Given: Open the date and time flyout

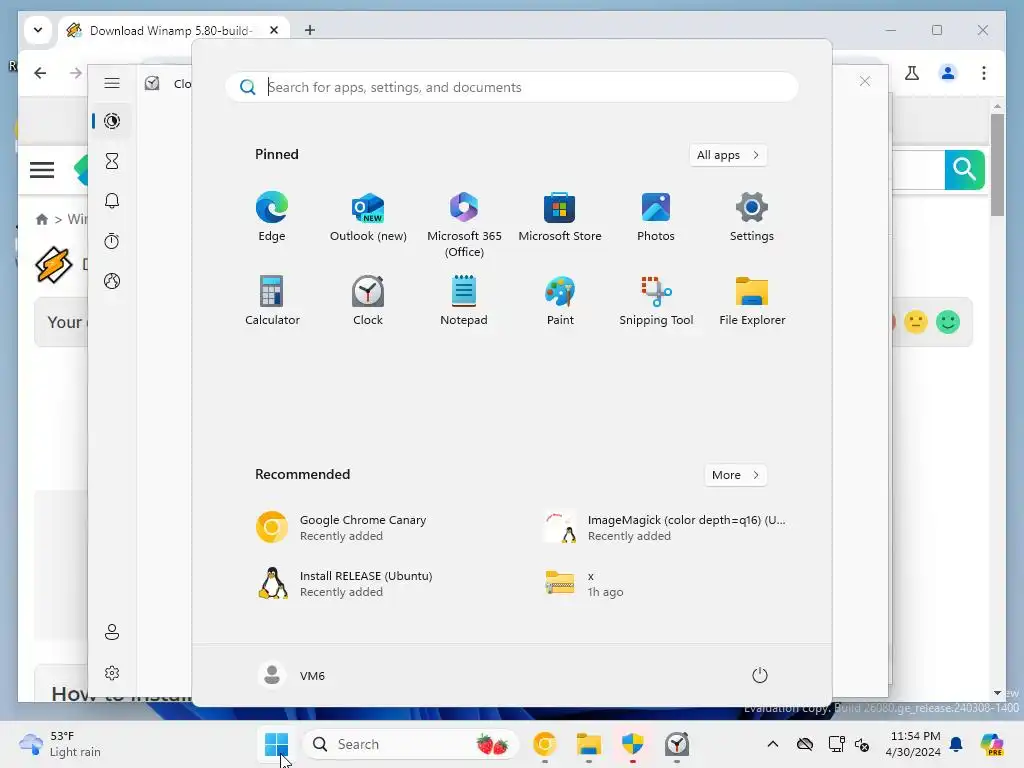Looking at the screenshot, I should 914,744.
